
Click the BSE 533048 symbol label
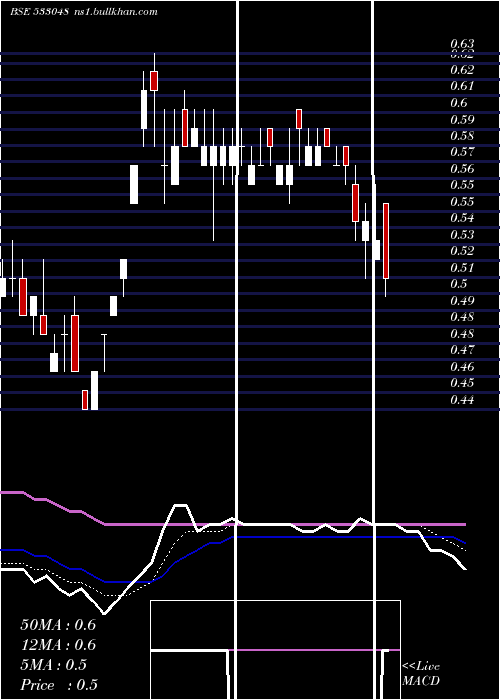tap(39, 12)
